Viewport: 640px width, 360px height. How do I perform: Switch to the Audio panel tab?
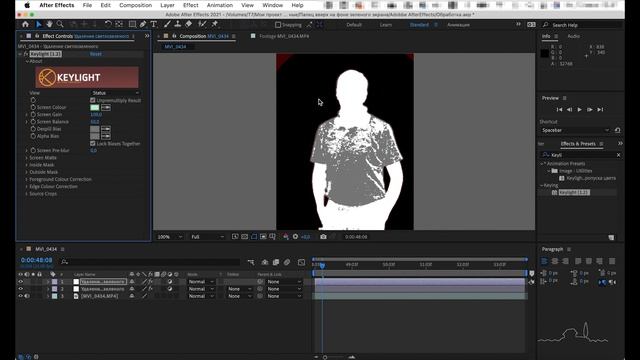(573, 36)
